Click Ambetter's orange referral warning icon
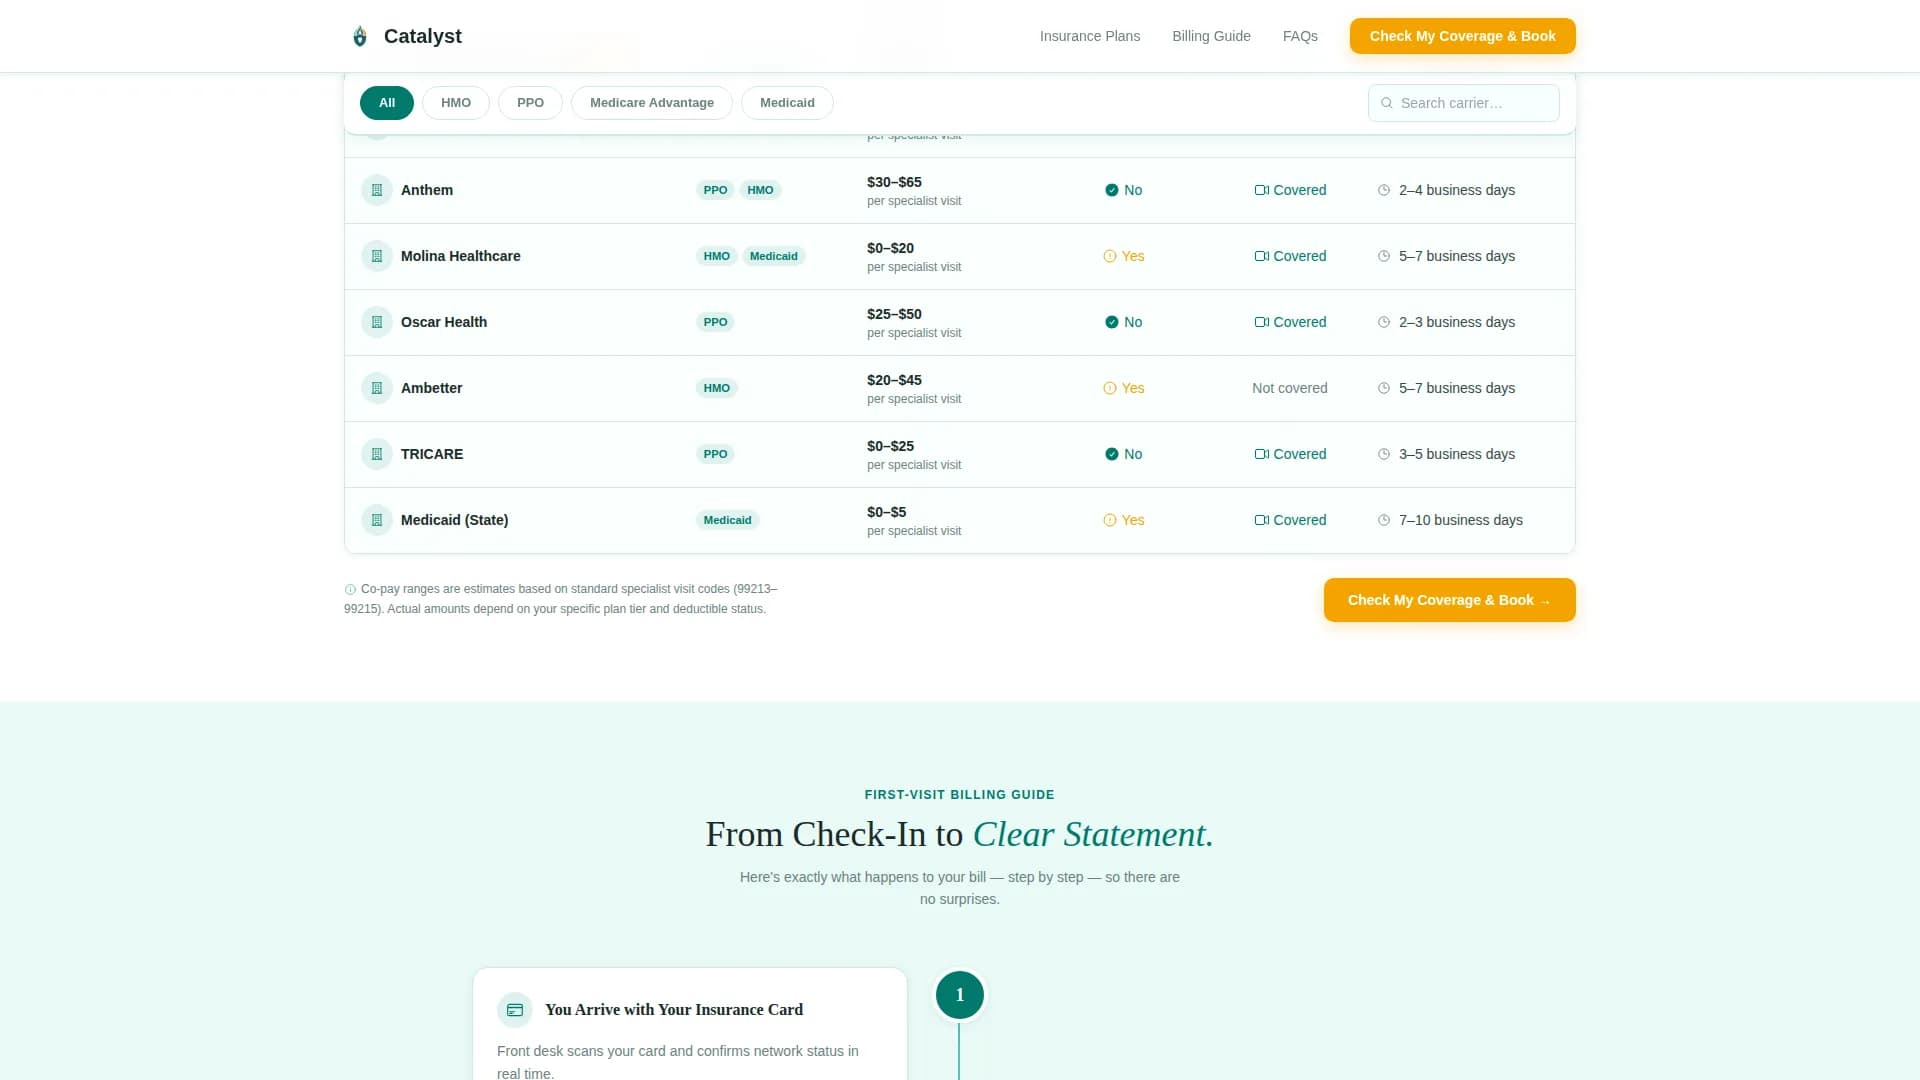The image size is (1920, 1080). (x=1109, y=388)
